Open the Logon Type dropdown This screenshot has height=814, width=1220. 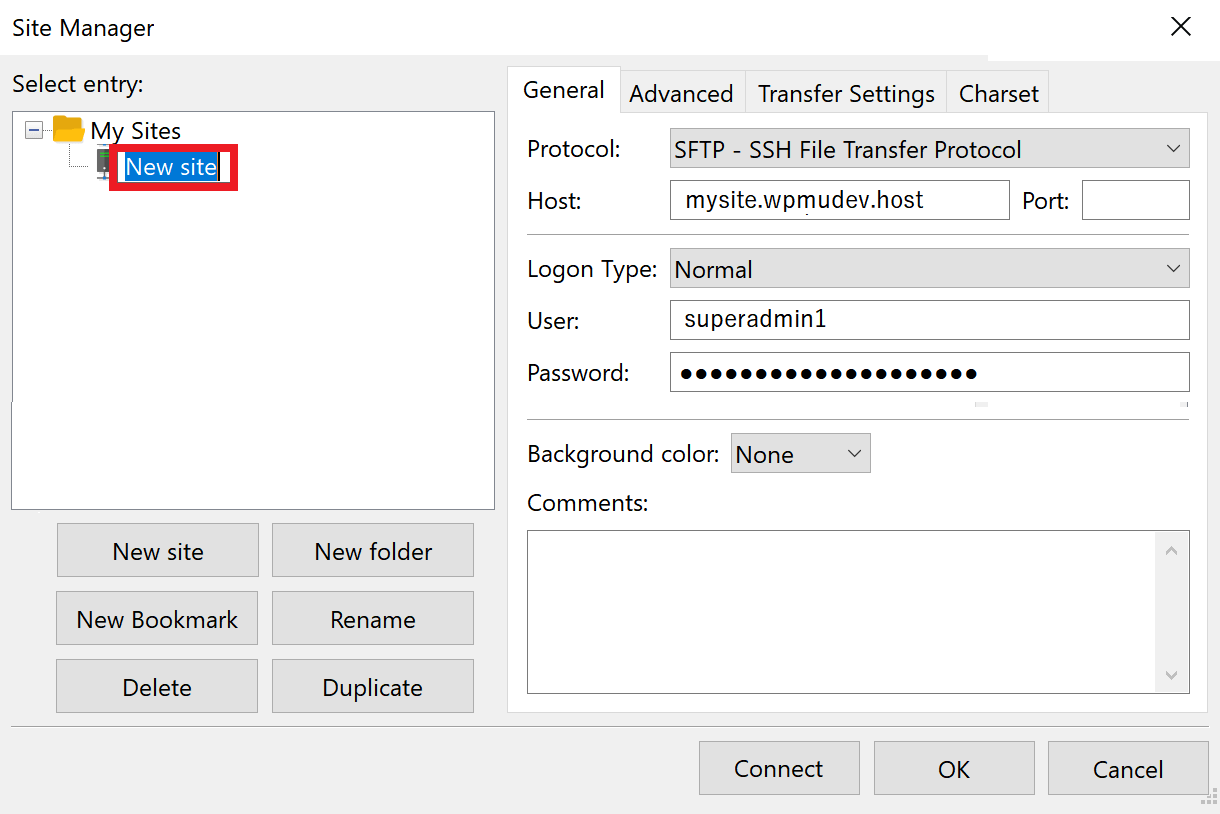click(x=929, y=269)
